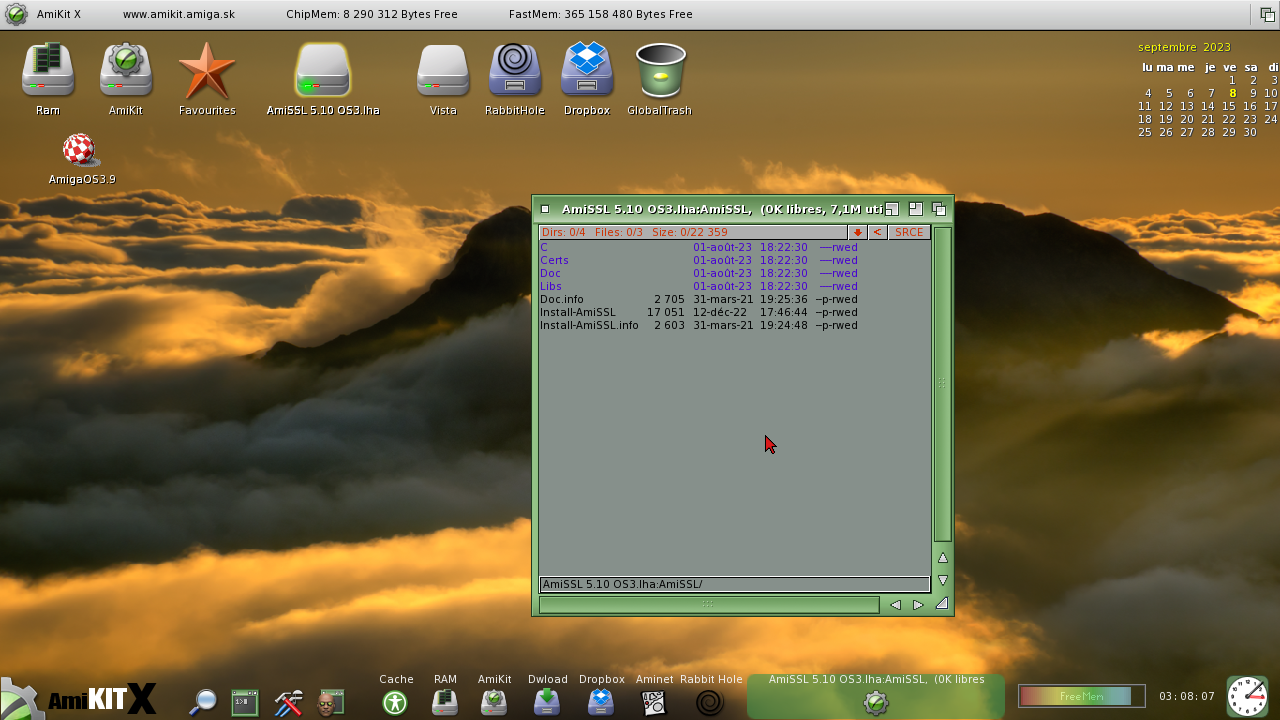
Task: Open the AmiKit dock icon
Action: point(494,702)
